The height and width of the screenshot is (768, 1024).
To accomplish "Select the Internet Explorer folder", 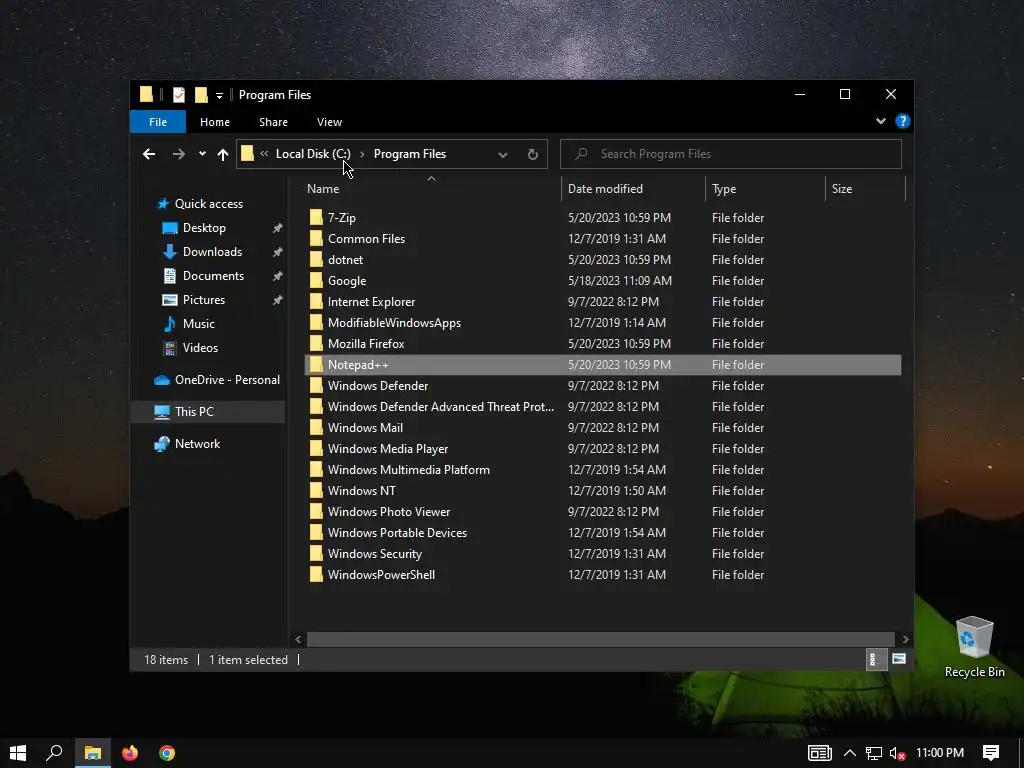I will 372,302.
